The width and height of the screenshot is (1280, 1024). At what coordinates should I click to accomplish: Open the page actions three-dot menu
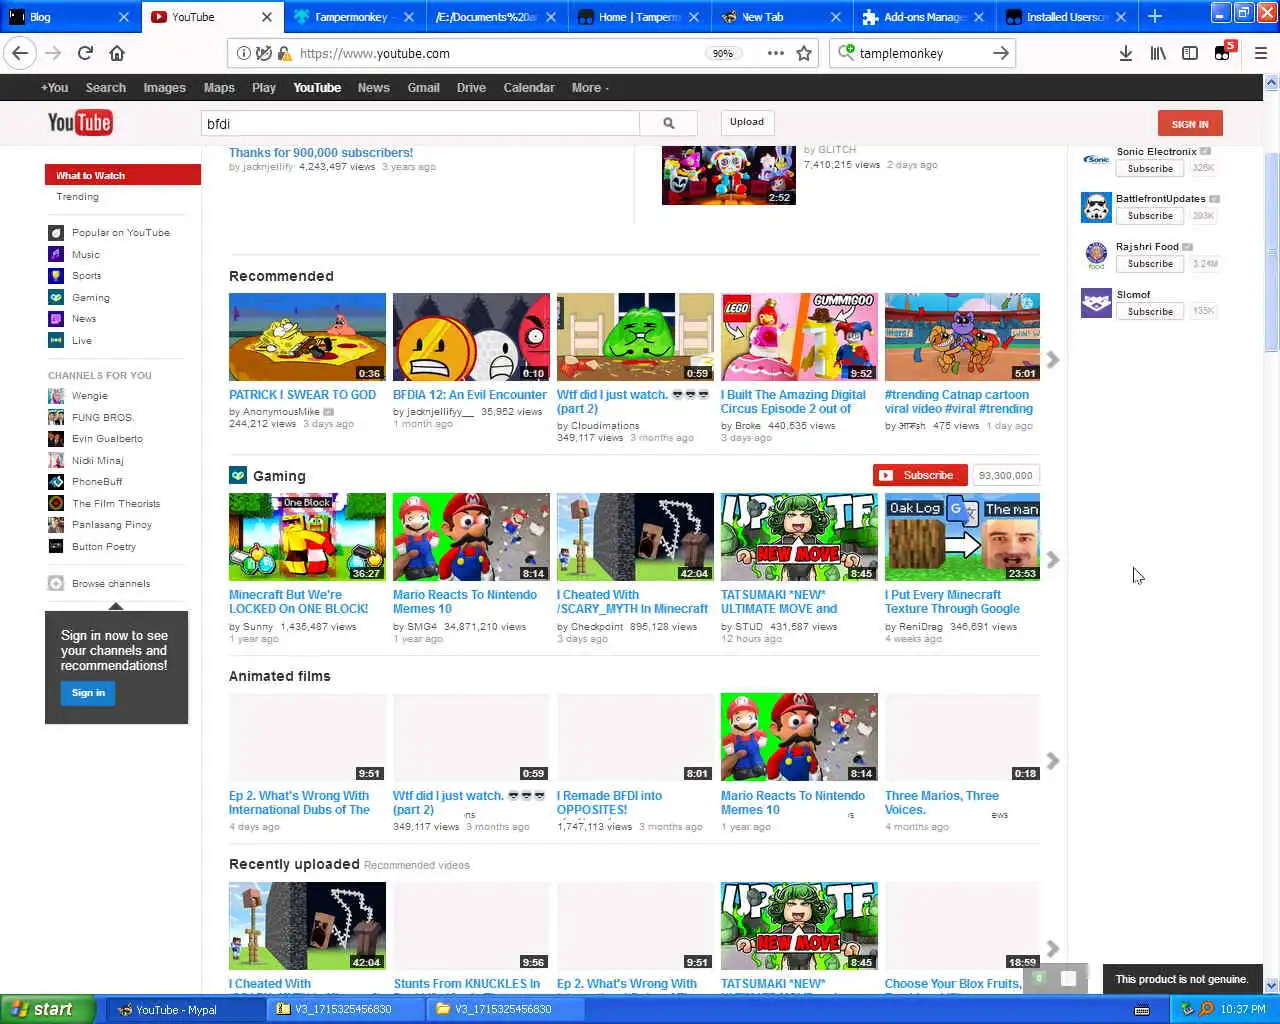point(775,53)
